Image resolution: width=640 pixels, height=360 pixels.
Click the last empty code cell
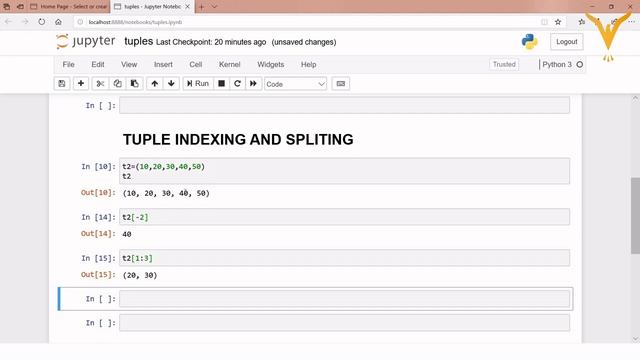(344, 323)
